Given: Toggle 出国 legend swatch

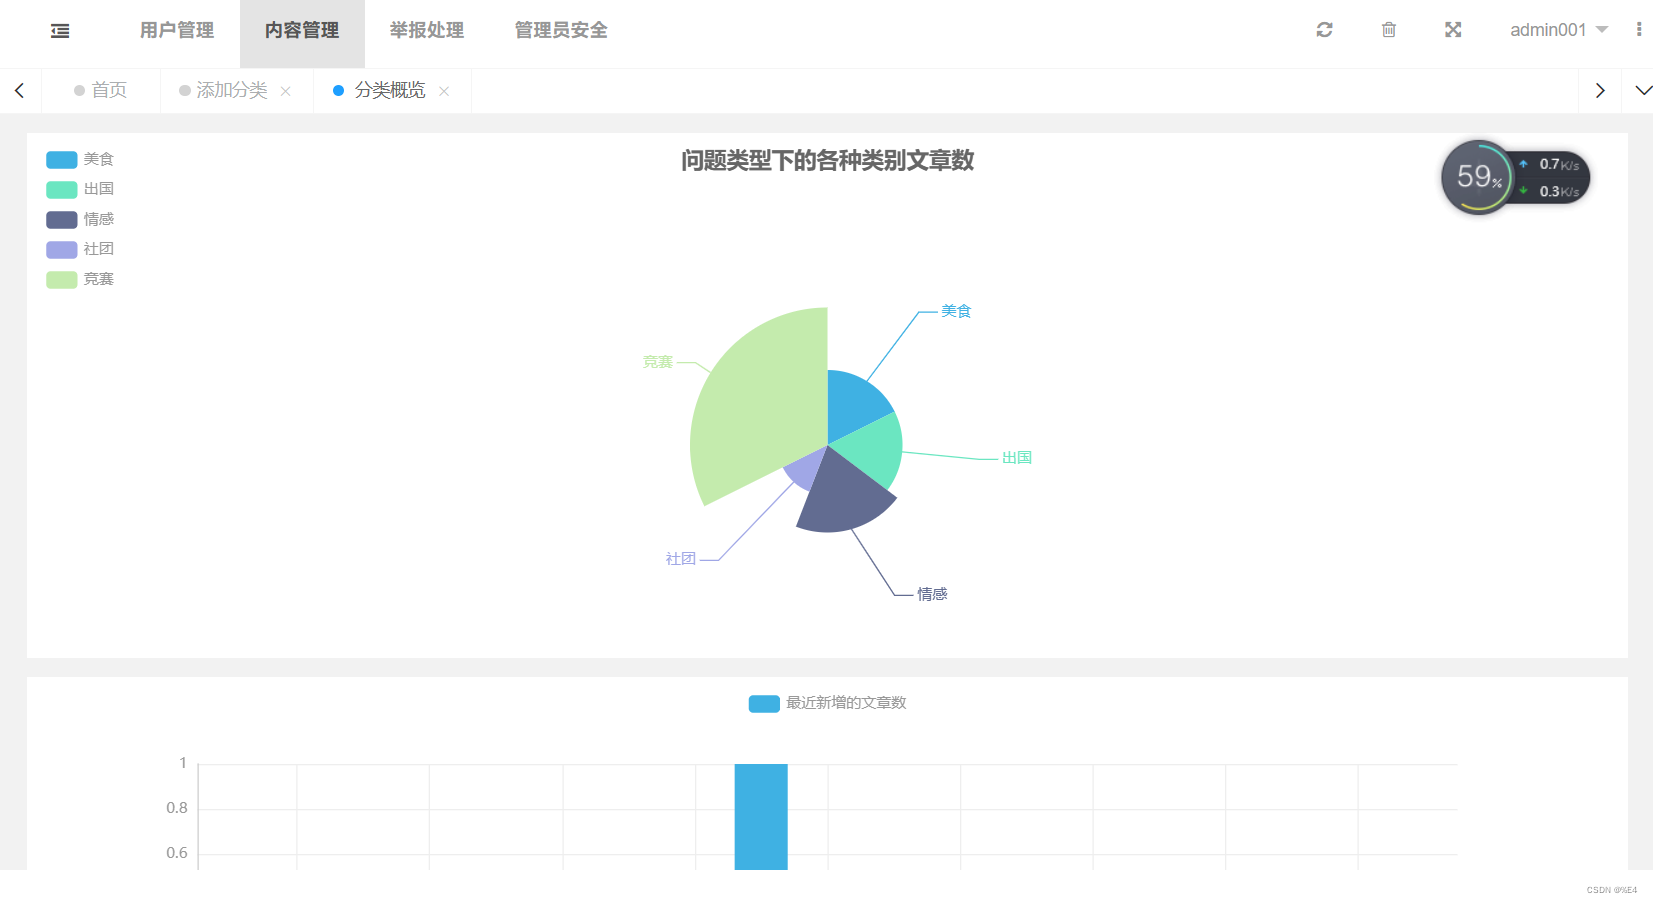Looking at the screenshot, I should click(62, 189).
